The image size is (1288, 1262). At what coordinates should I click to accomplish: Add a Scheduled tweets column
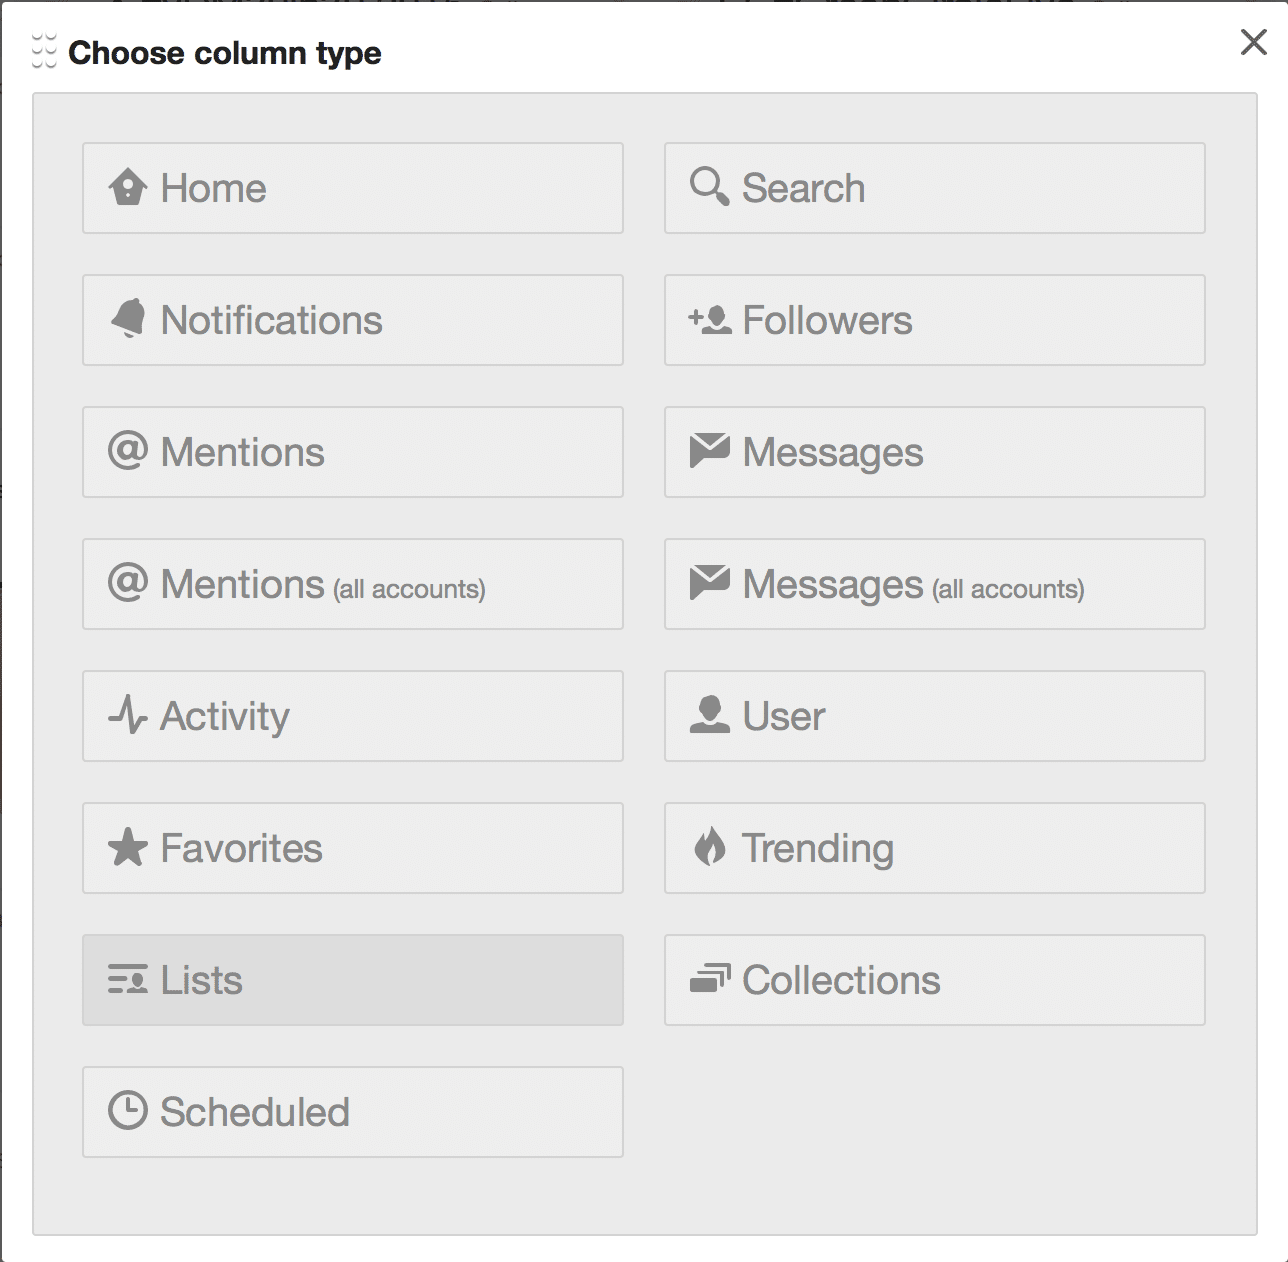[x=352, y=1112]
